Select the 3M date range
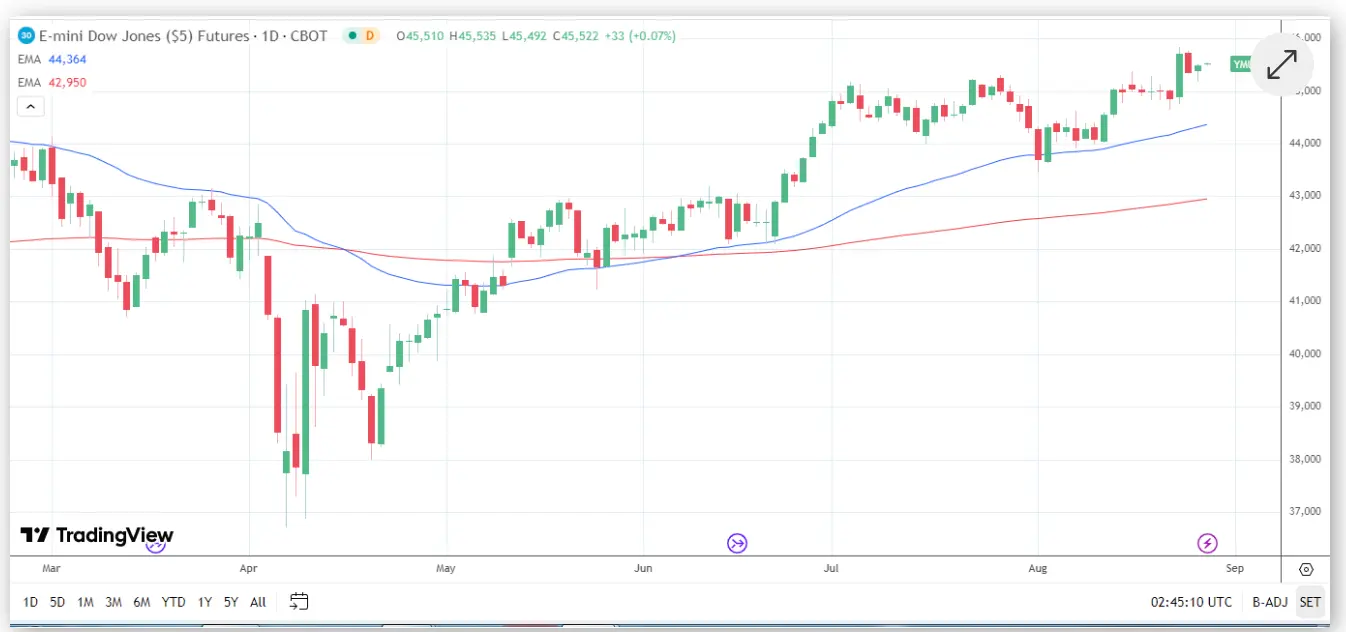This screenshot has height=632, width=1346. coord(113,602)
